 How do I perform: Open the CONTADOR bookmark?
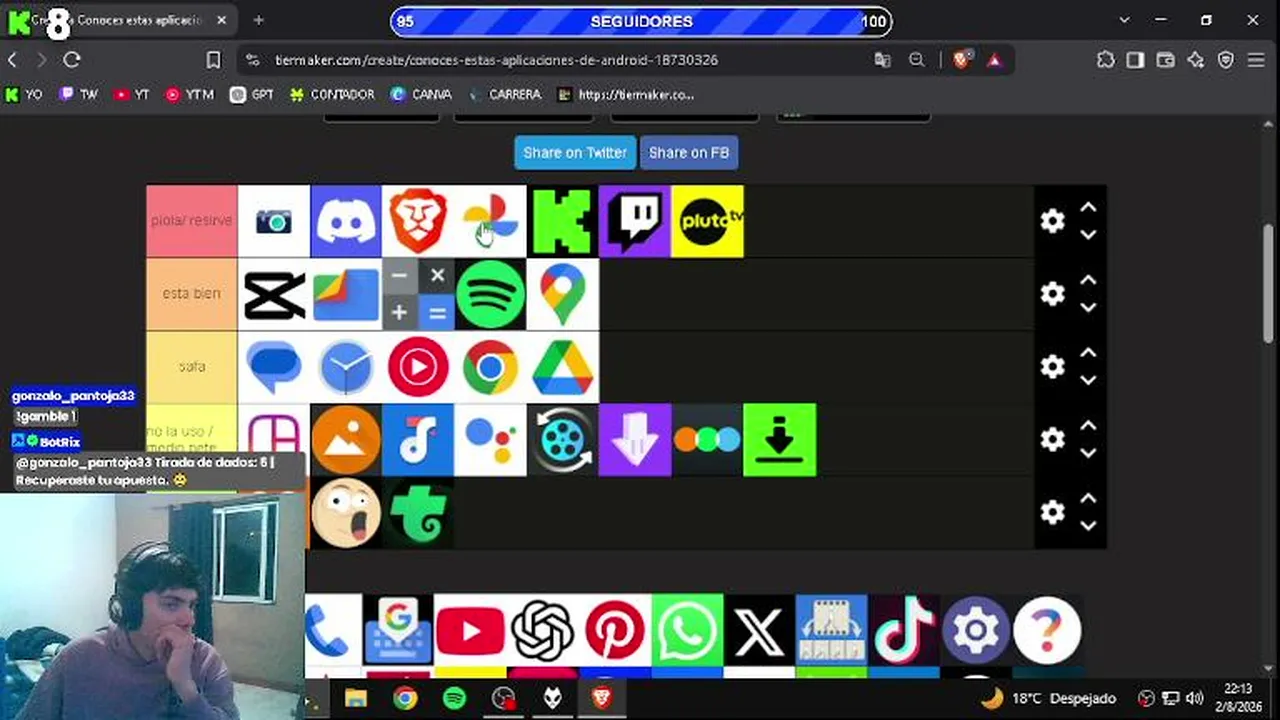tap(332, 95)
